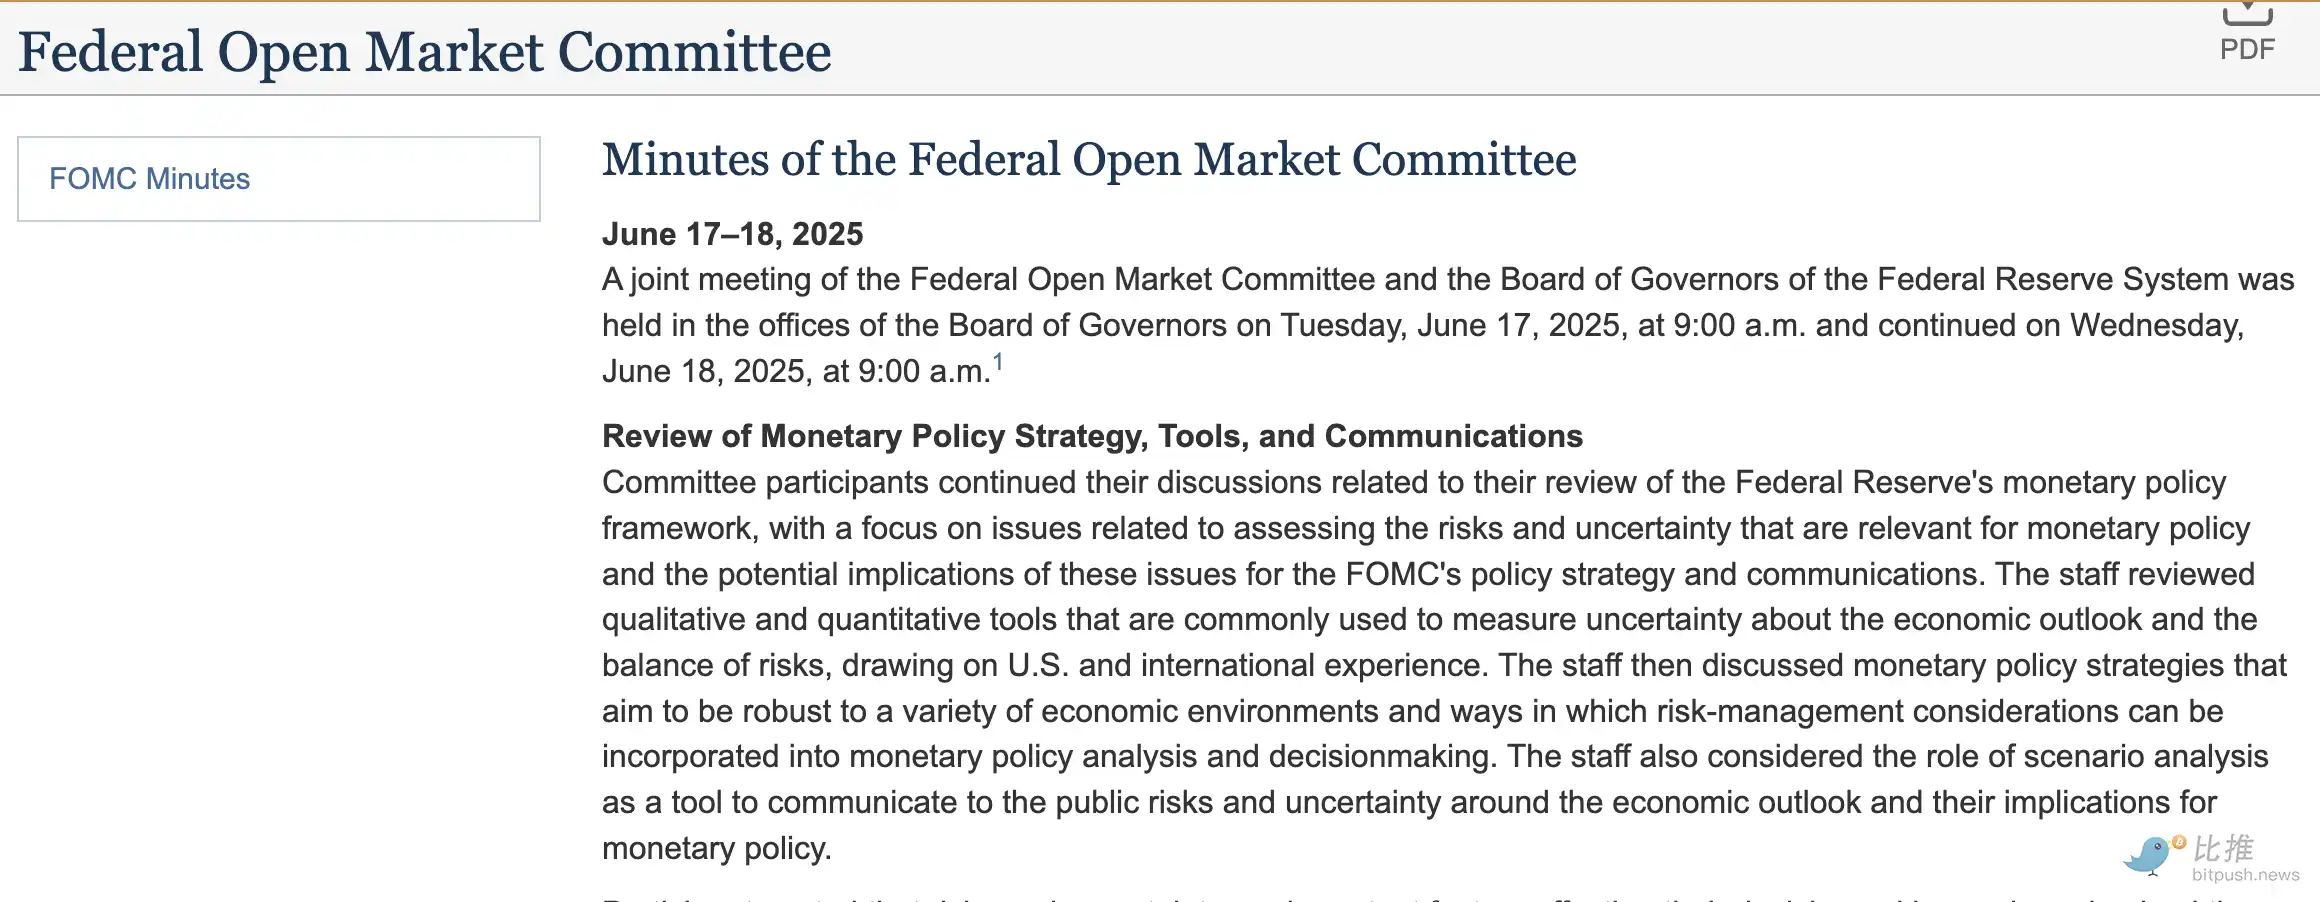This screenshot has height=902, width=2320.
Task: Click the orange coin badge on bird logo
Action: tap(2179, 842)
